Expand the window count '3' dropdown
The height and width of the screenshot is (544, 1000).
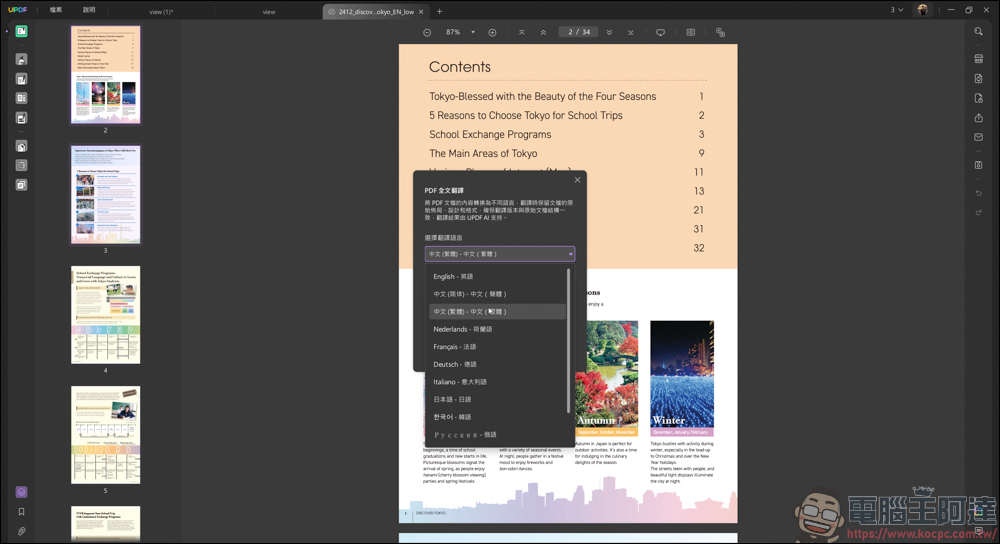(897, 10)
